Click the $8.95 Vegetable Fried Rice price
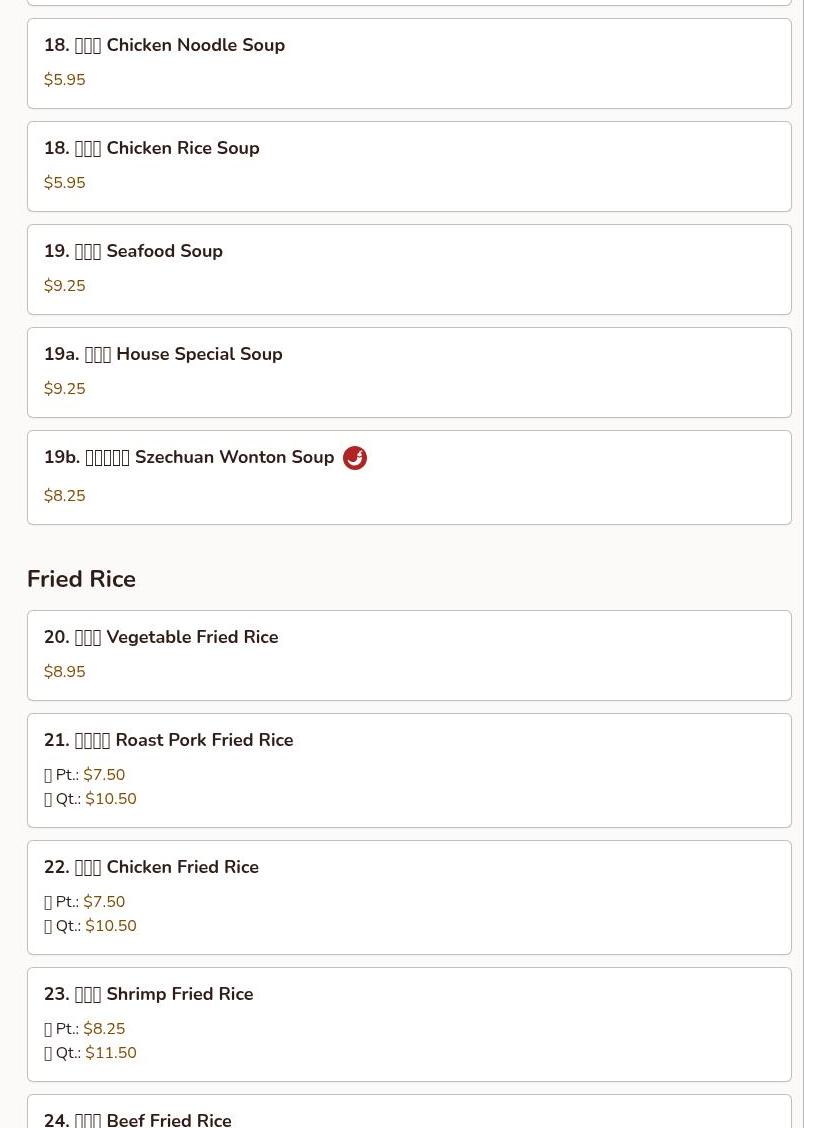 [65, 672]
